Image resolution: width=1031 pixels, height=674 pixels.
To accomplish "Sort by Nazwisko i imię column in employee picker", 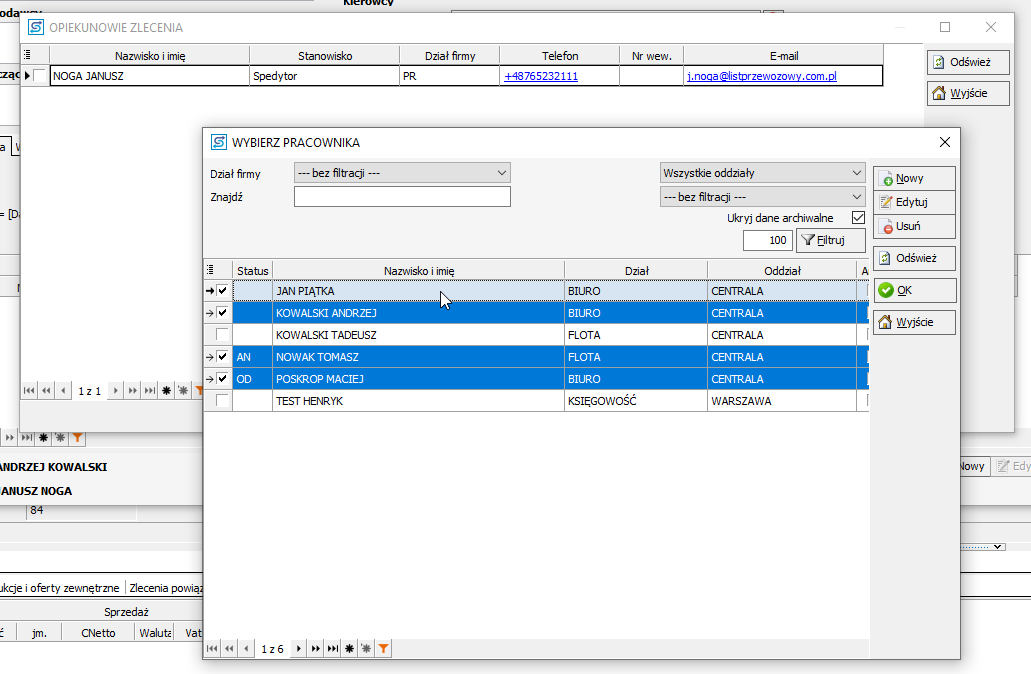I will pos(419,270).
